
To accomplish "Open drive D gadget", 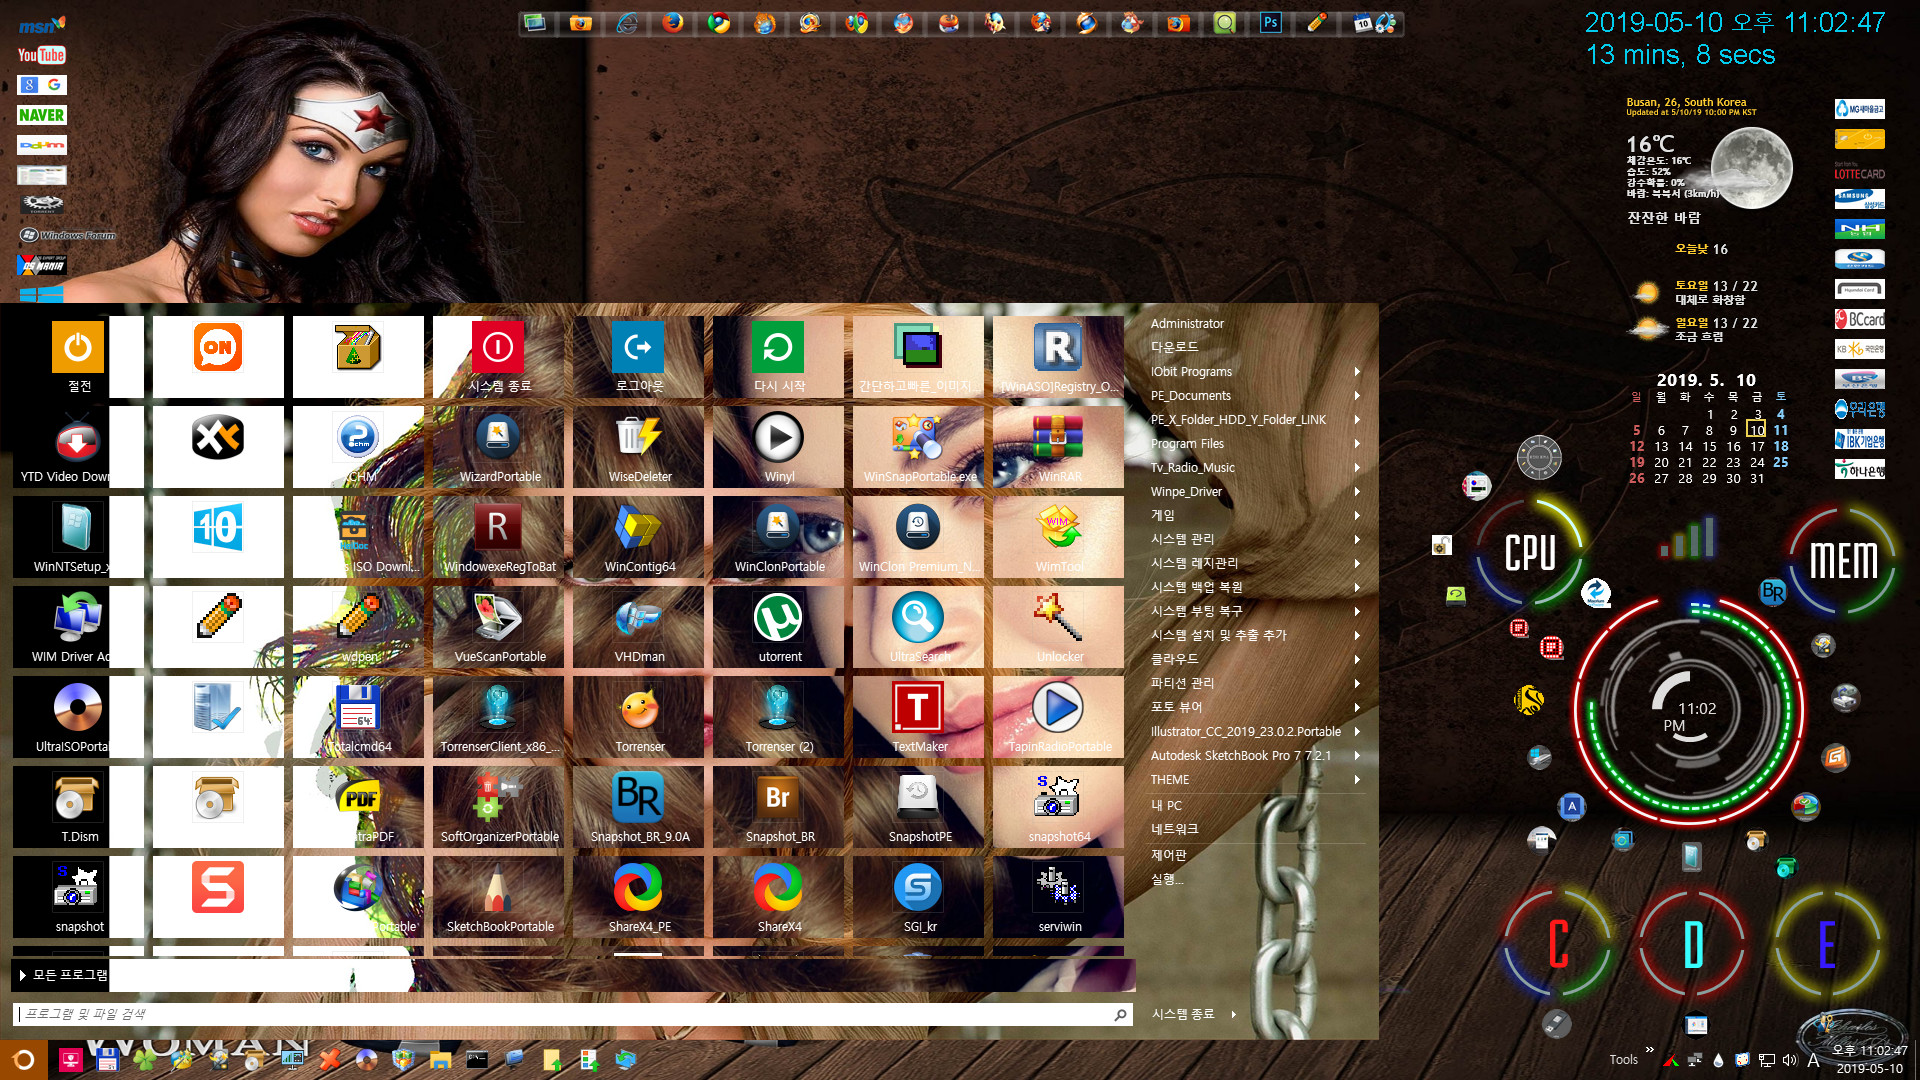I will (1692, 943).
